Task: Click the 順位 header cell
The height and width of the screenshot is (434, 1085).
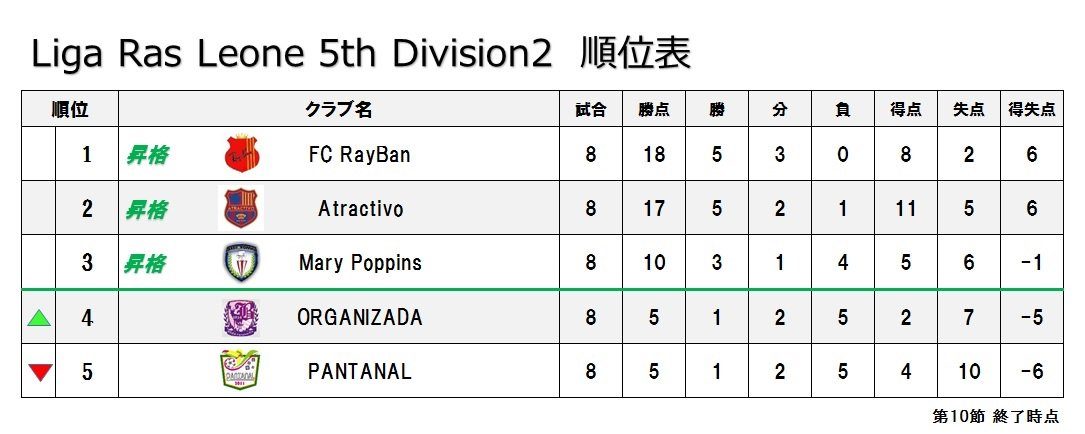Action: (70, 109)
